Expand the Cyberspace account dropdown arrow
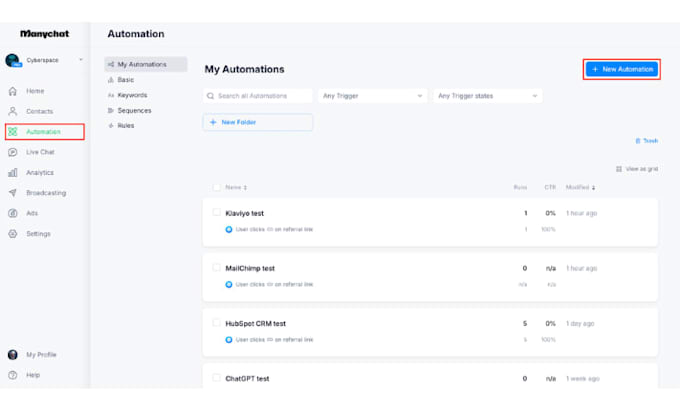 [81, 60]
